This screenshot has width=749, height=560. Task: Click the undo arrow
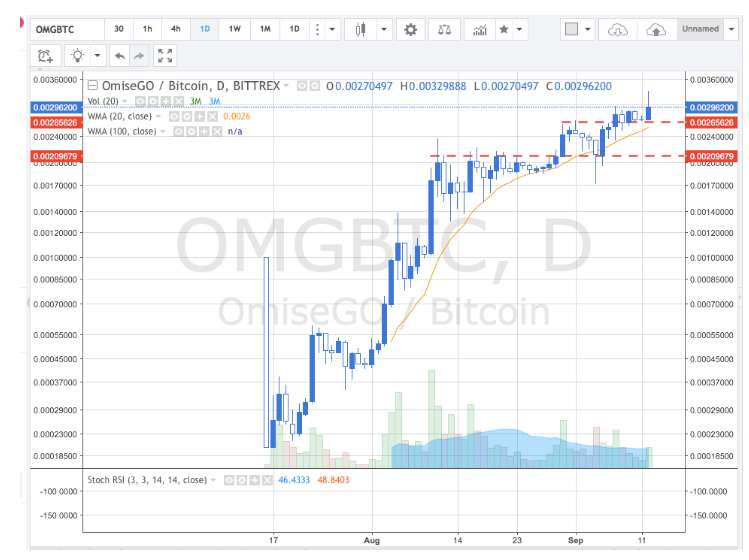(x=119, y=56)
